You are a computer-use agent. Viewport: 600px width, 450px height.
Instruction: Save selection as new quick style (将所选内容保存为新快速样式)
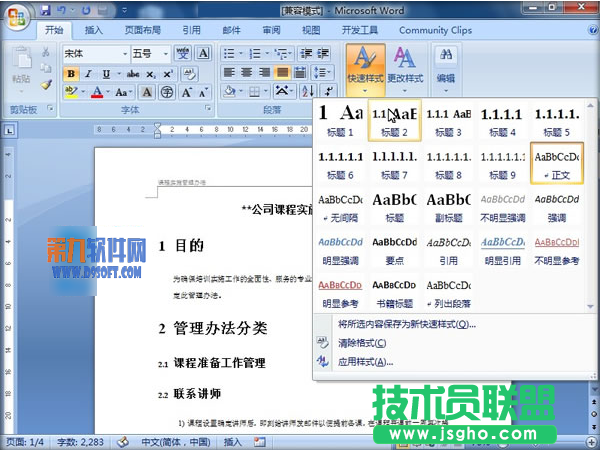click(x=407, y=324)
